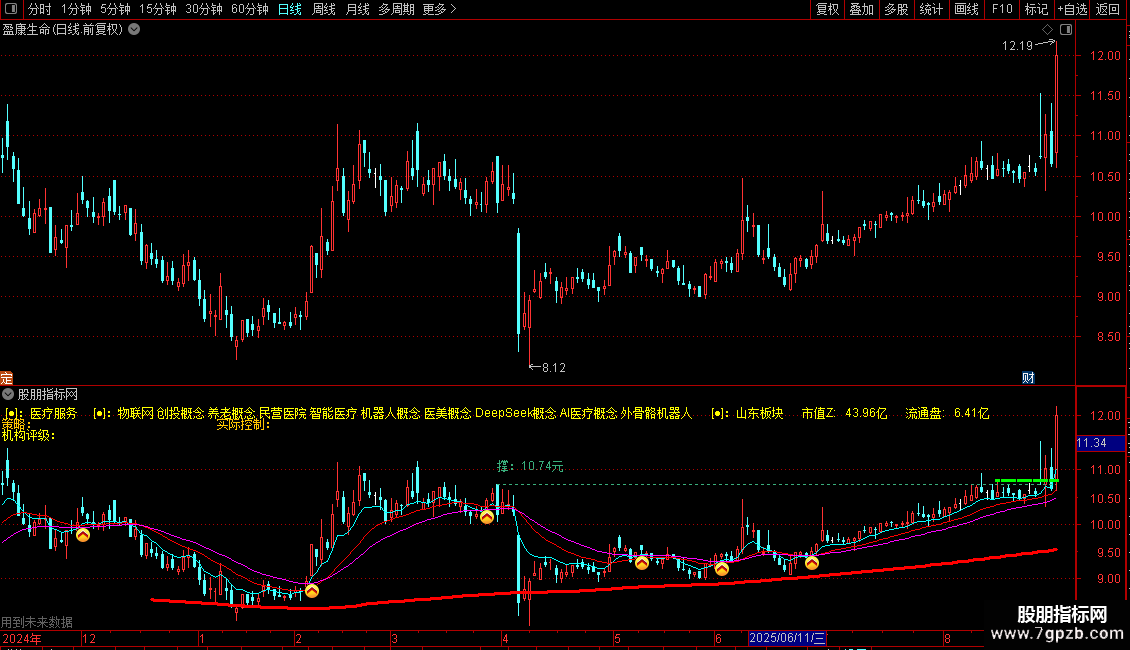Image resolution: width=1130 pixels, height=650 pixels.
Task: Click the 2025/06/11/三 date marker
Action: click(x=787, y=638)
